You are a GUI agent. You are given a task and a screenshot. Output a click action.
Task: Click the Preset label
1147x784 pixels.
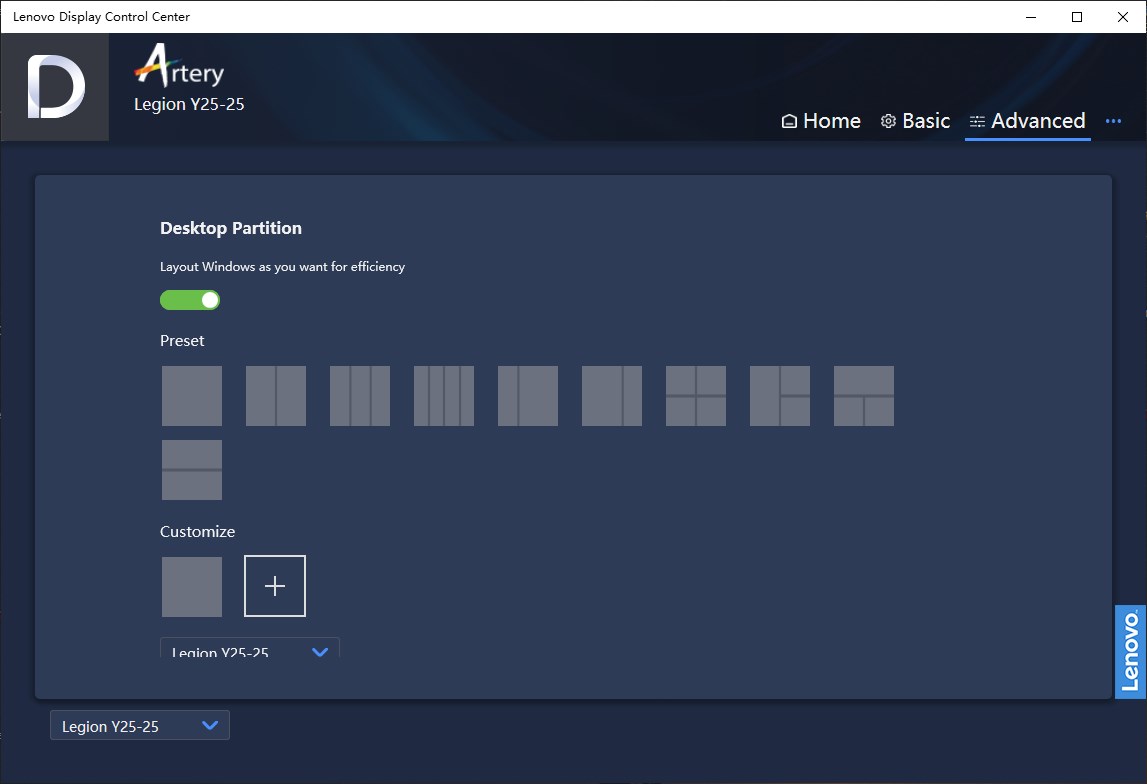(182, 341)
